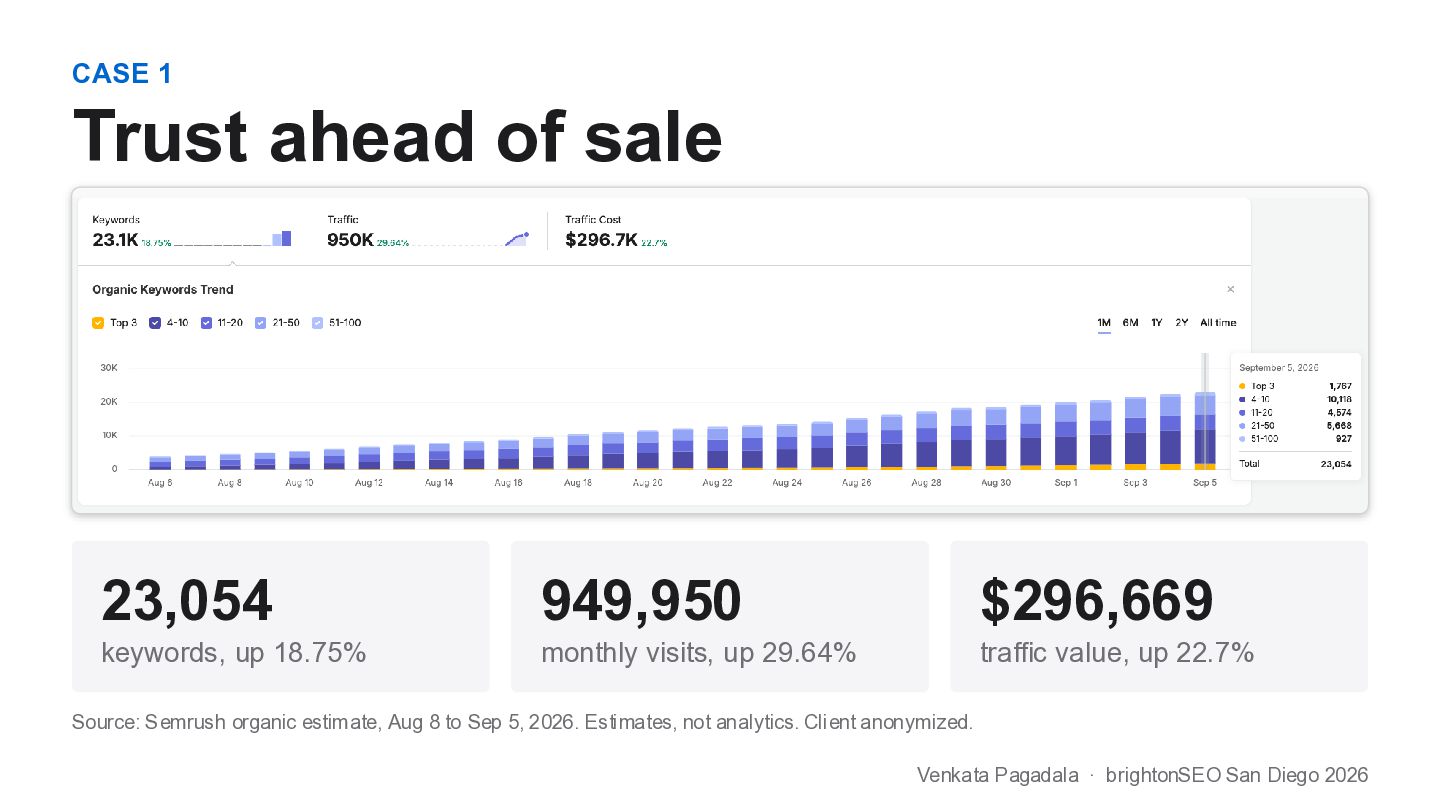Close the Organic Keywords Trend panel
The image size is (1440, 811).
(x=1230, y=289)
